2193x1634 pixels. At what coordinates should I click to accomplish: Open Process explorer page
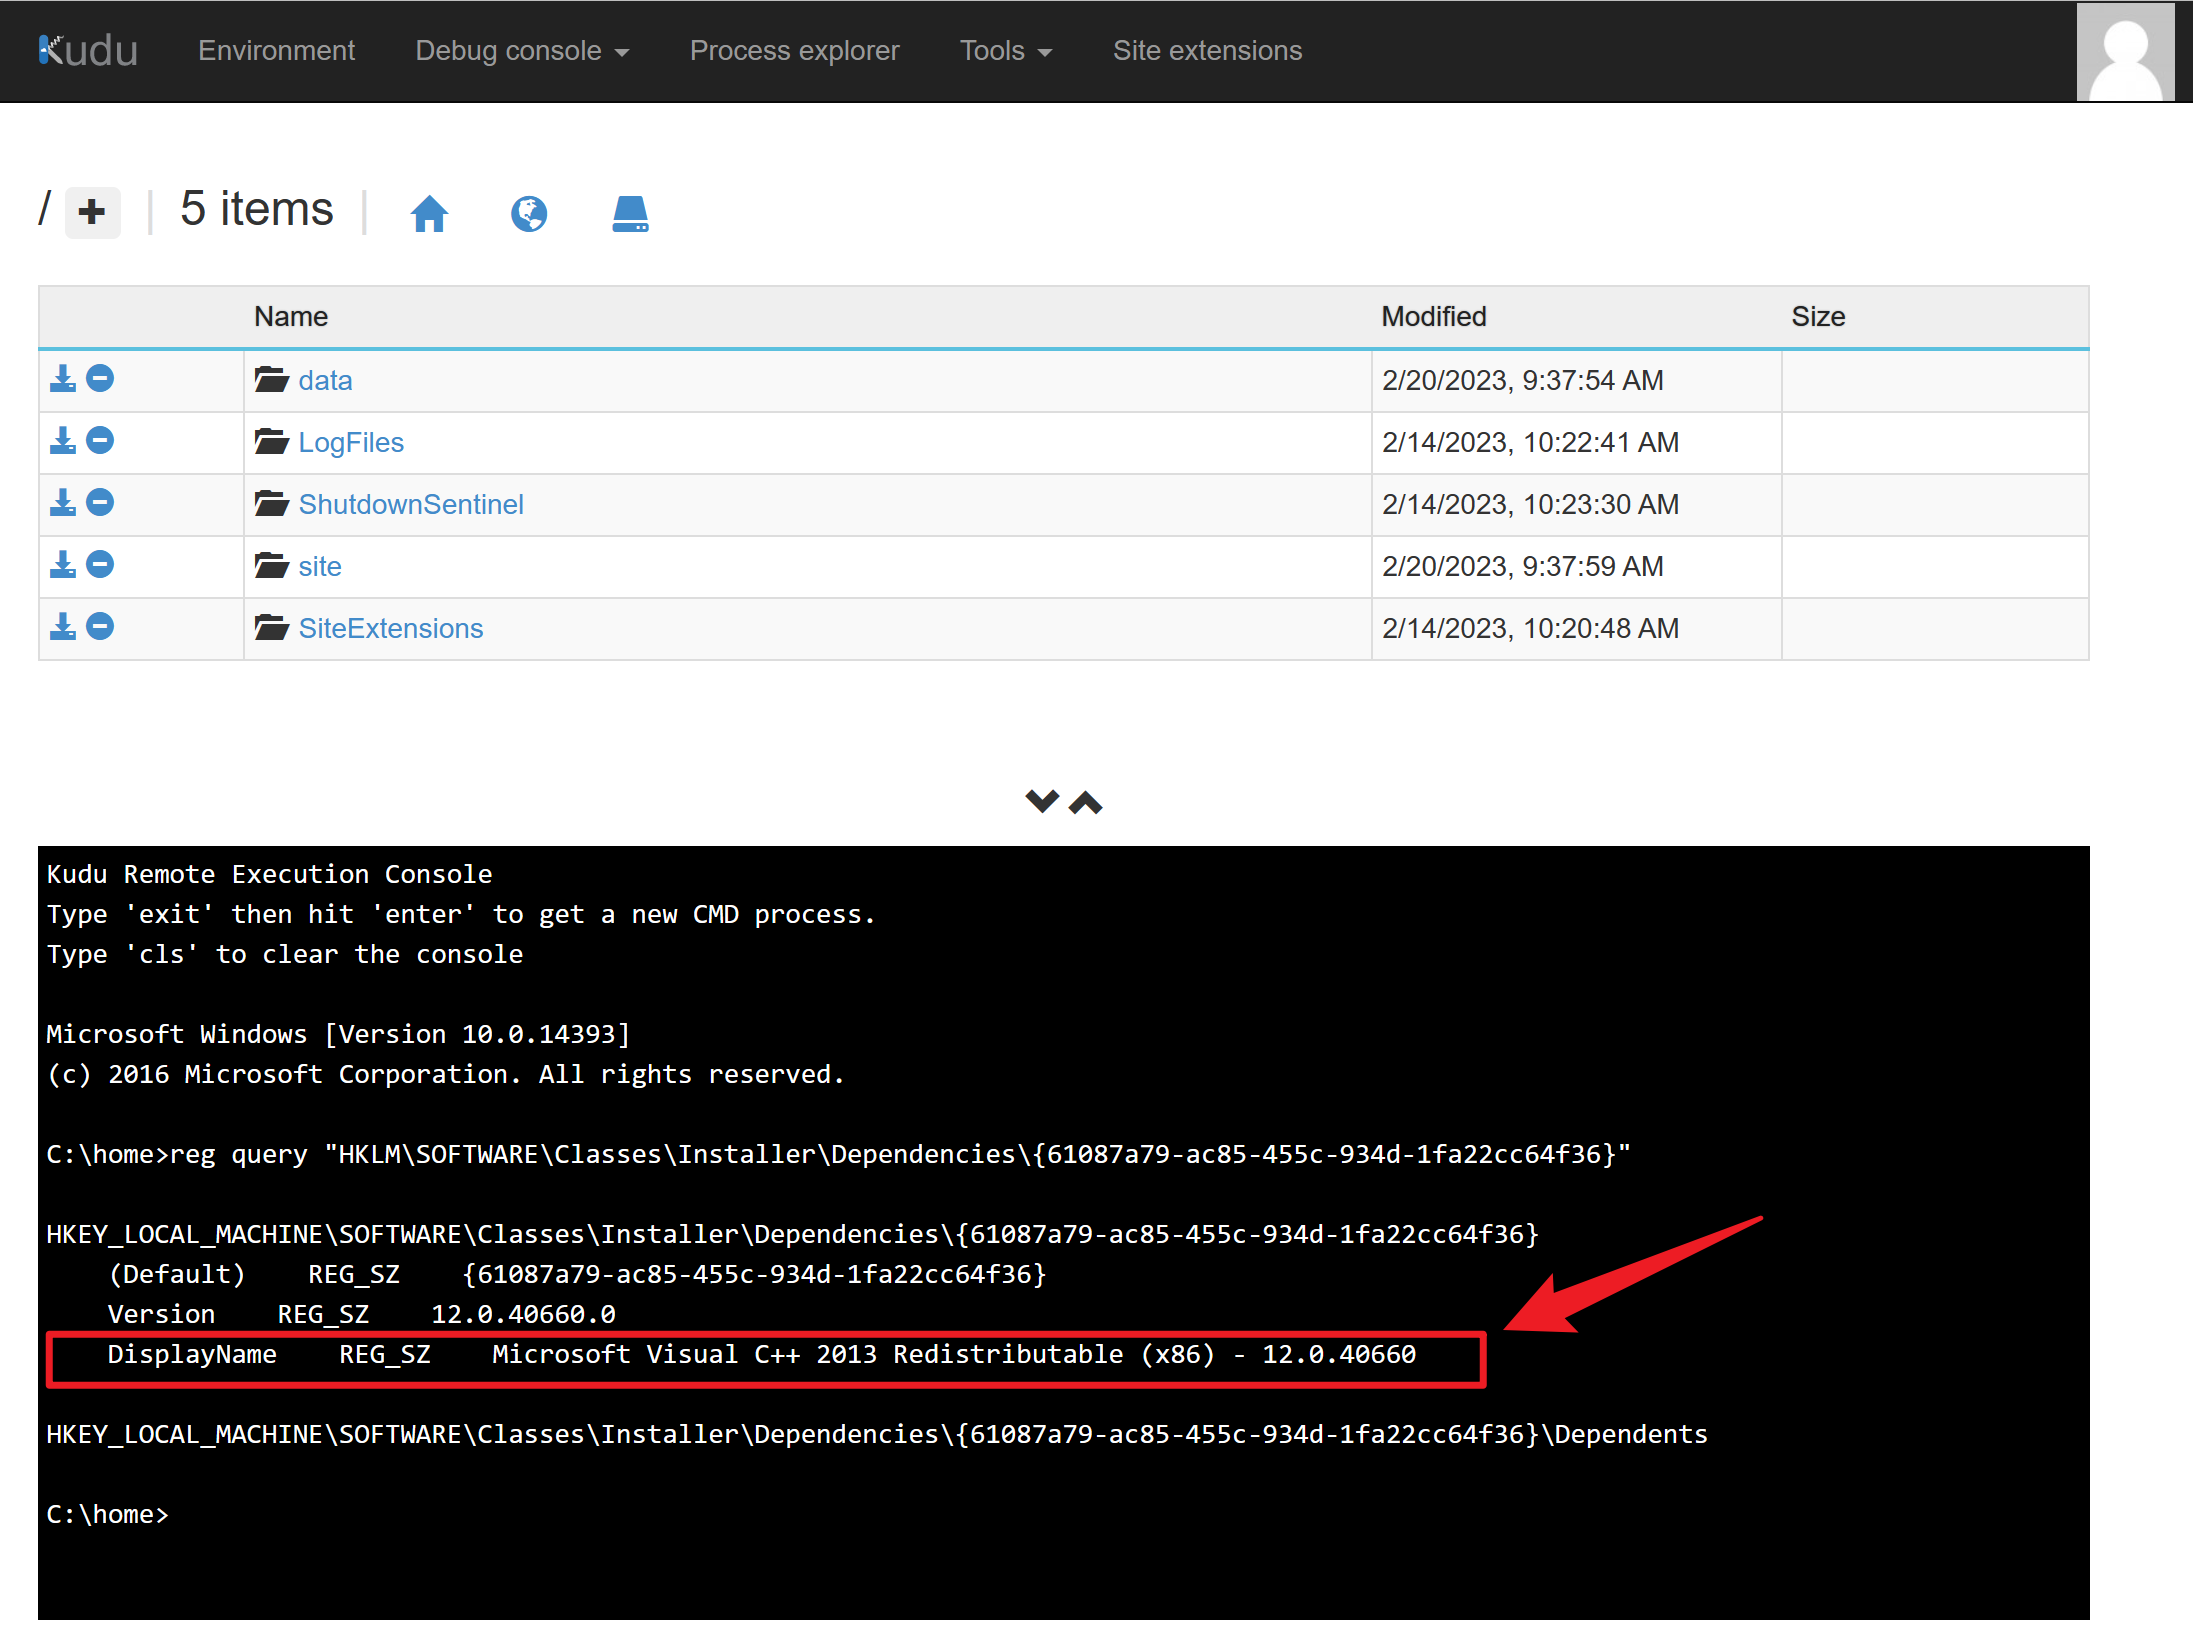(x=794, y=51)
